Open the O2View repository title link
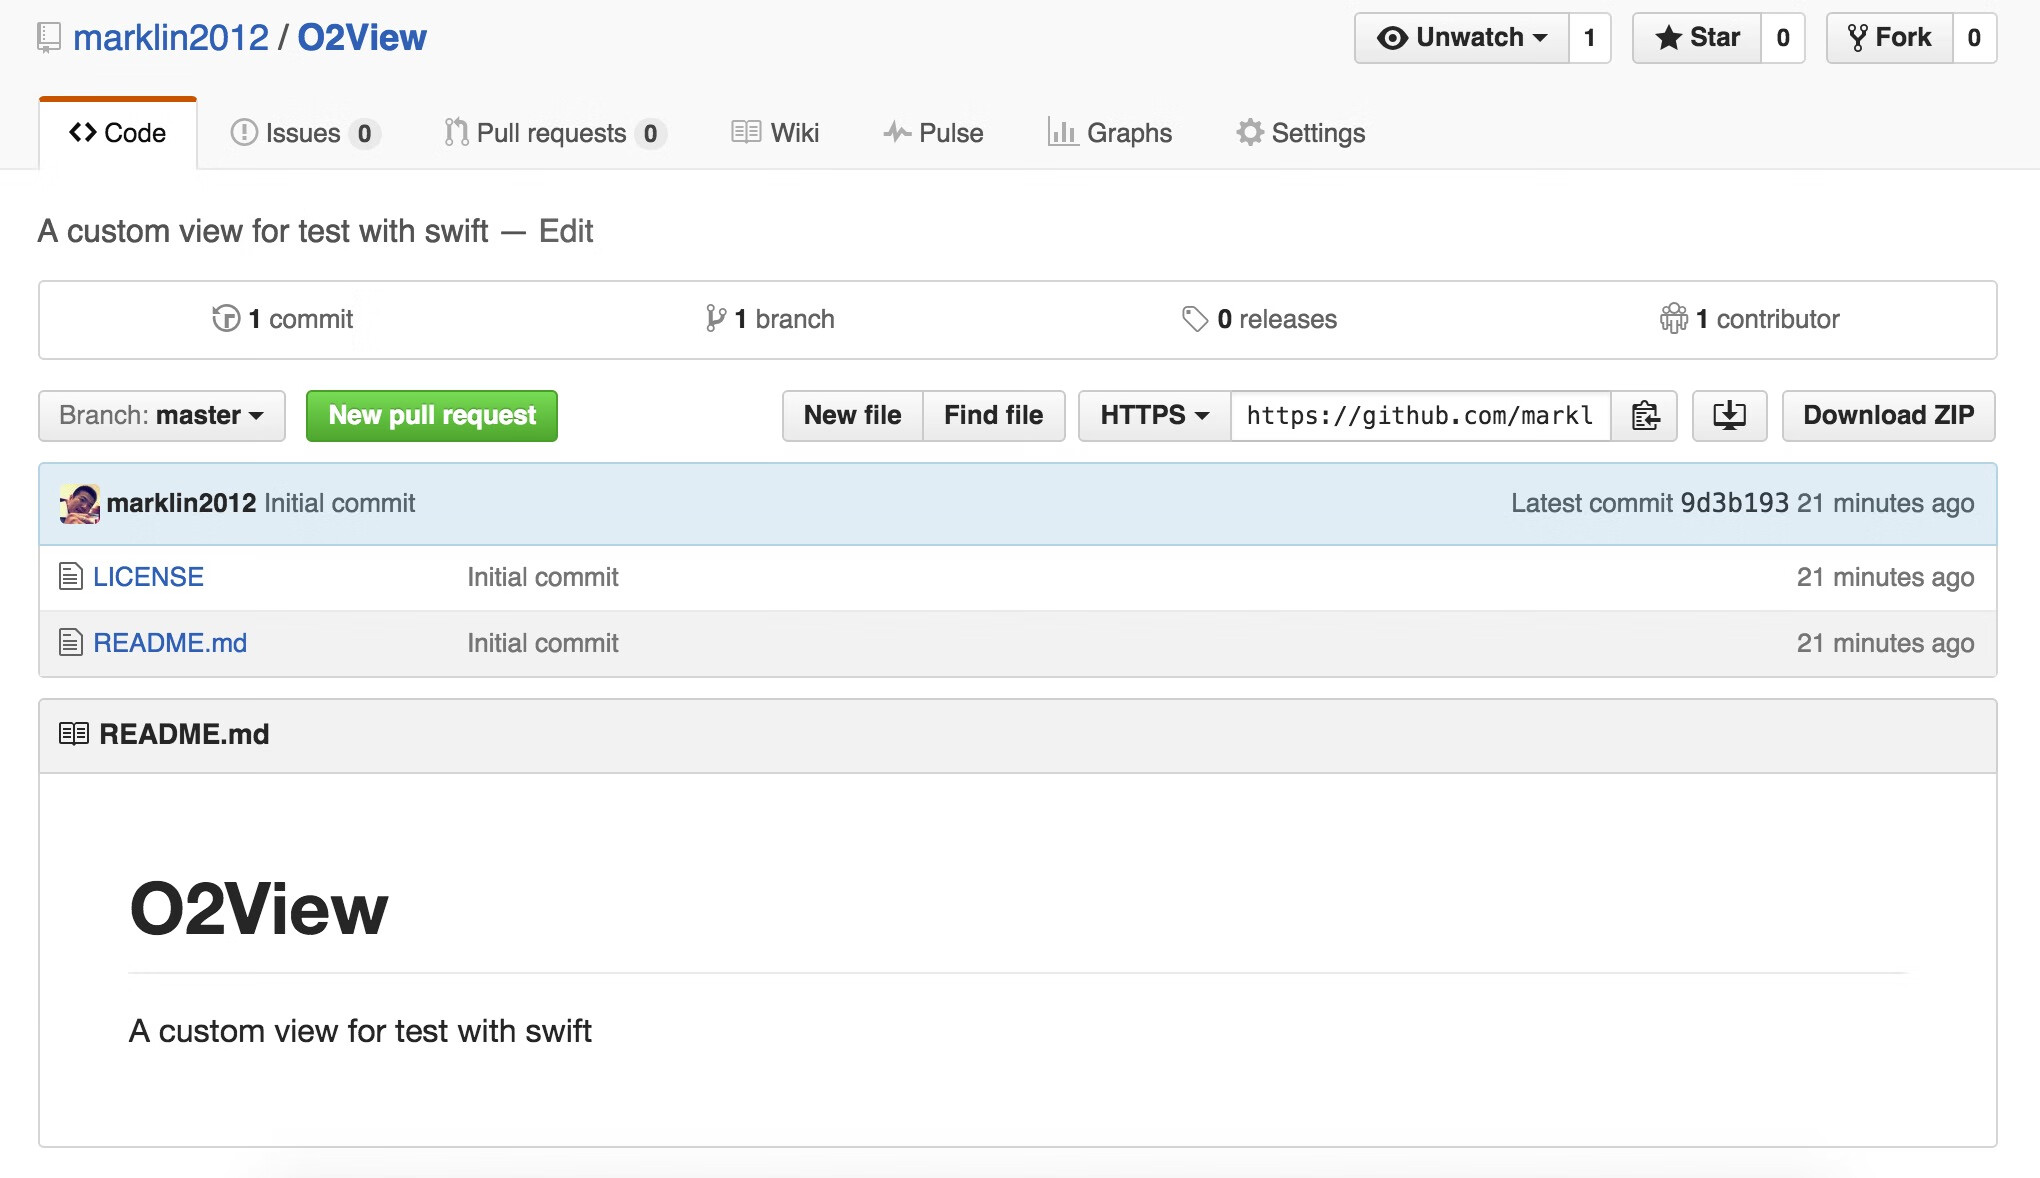This screenshot has width=2040, height=1178. pyautogui.click(x=362, y=38)
